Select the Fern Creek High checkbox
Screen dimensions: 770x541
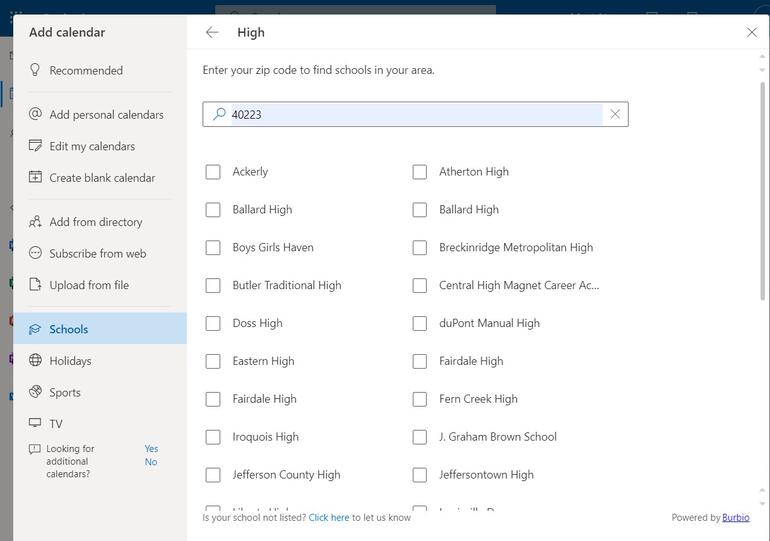pyautogui.click(x=420, y=399)
